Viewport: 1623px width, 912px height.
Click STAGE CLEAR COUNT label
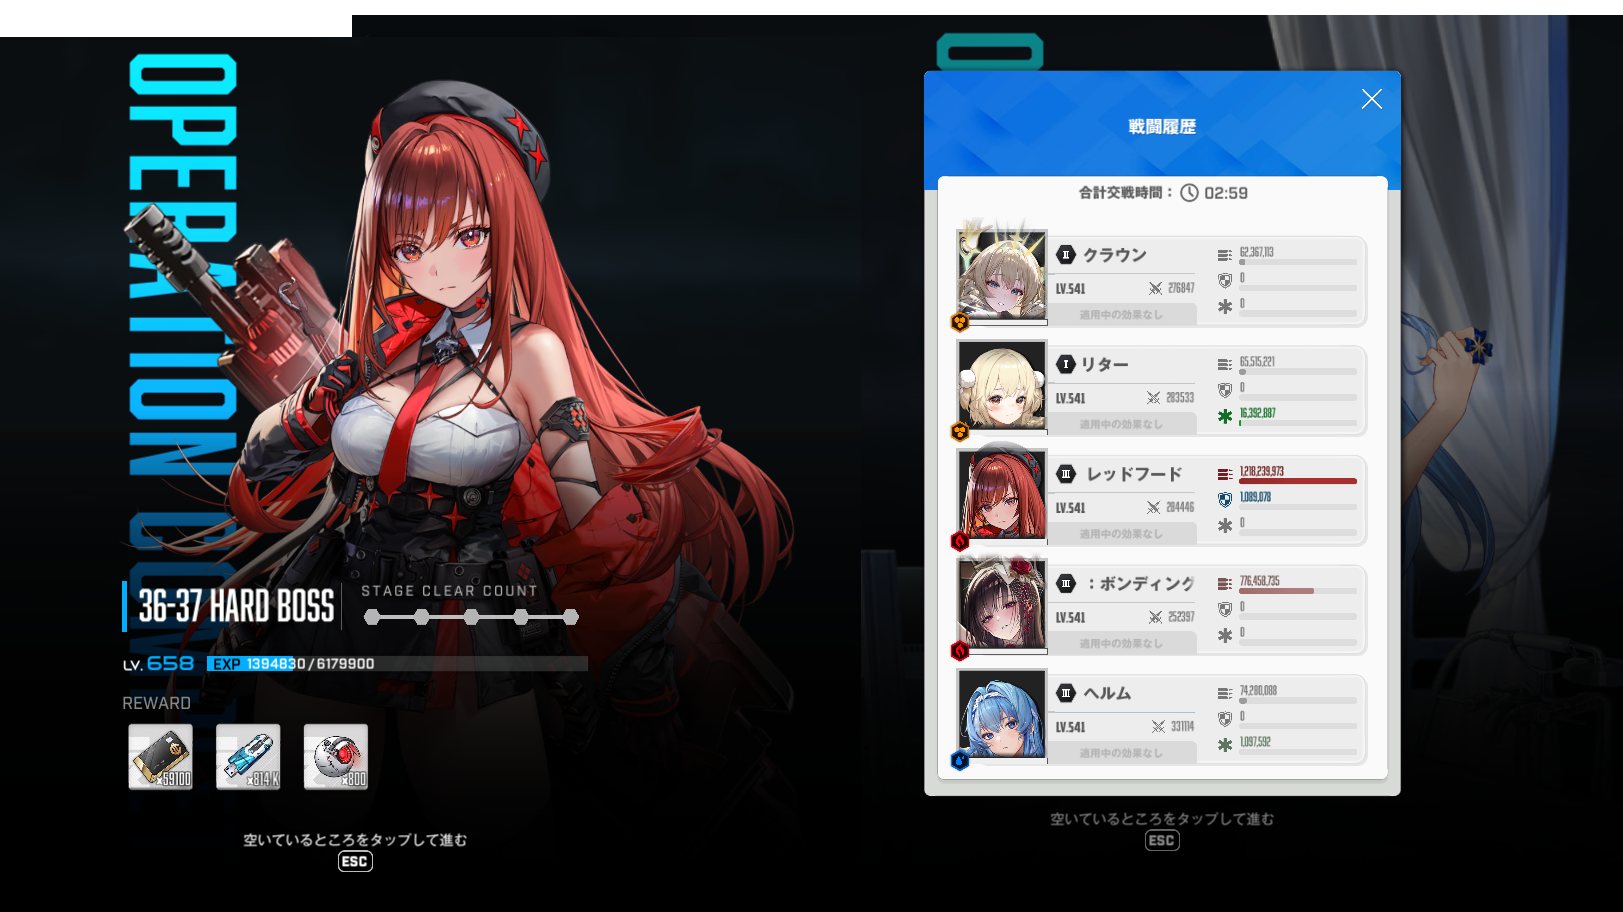[x=450, y=591]
